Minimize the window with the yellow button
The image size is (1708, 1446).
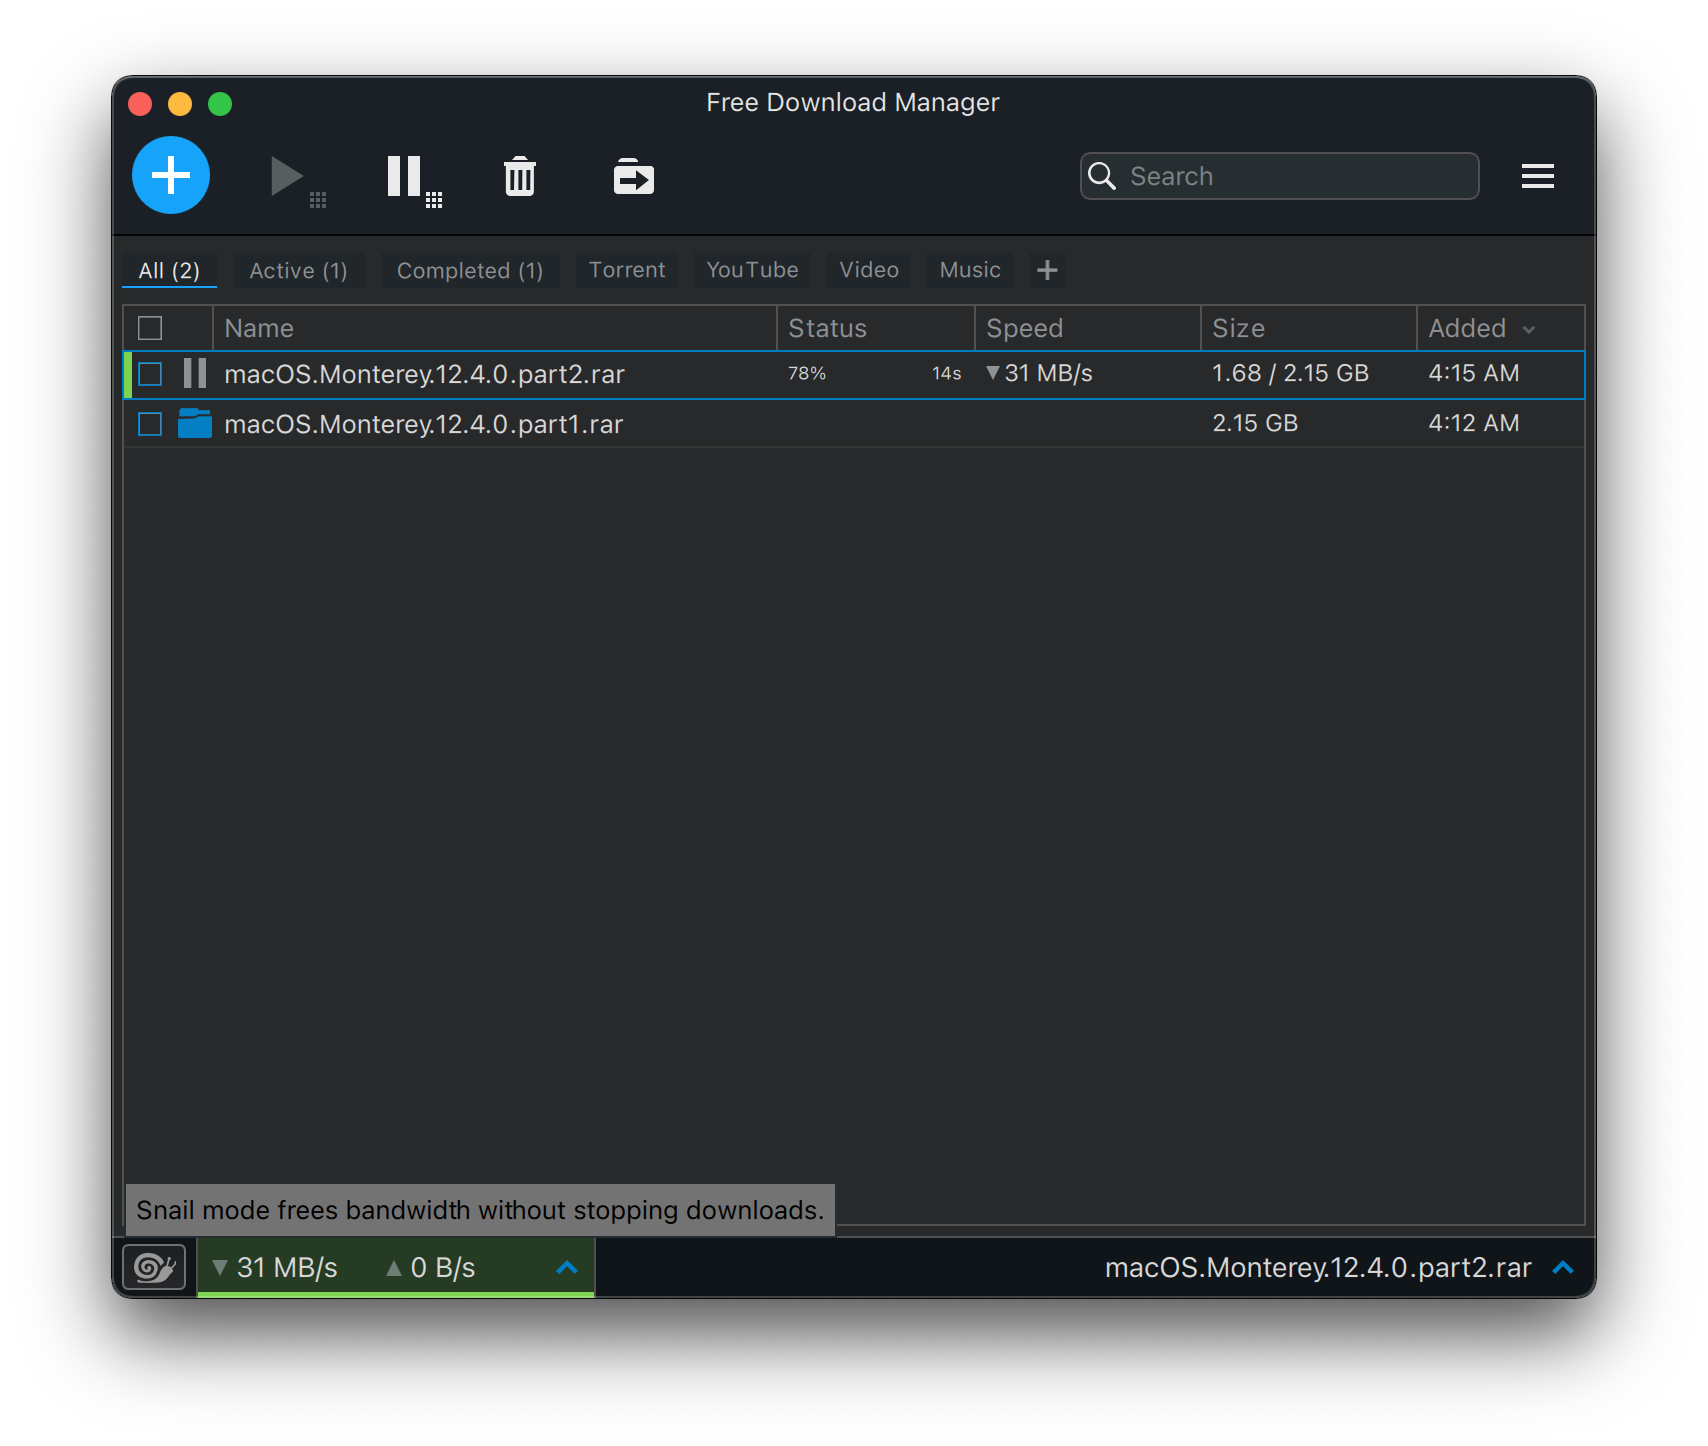tap(180, 104)
